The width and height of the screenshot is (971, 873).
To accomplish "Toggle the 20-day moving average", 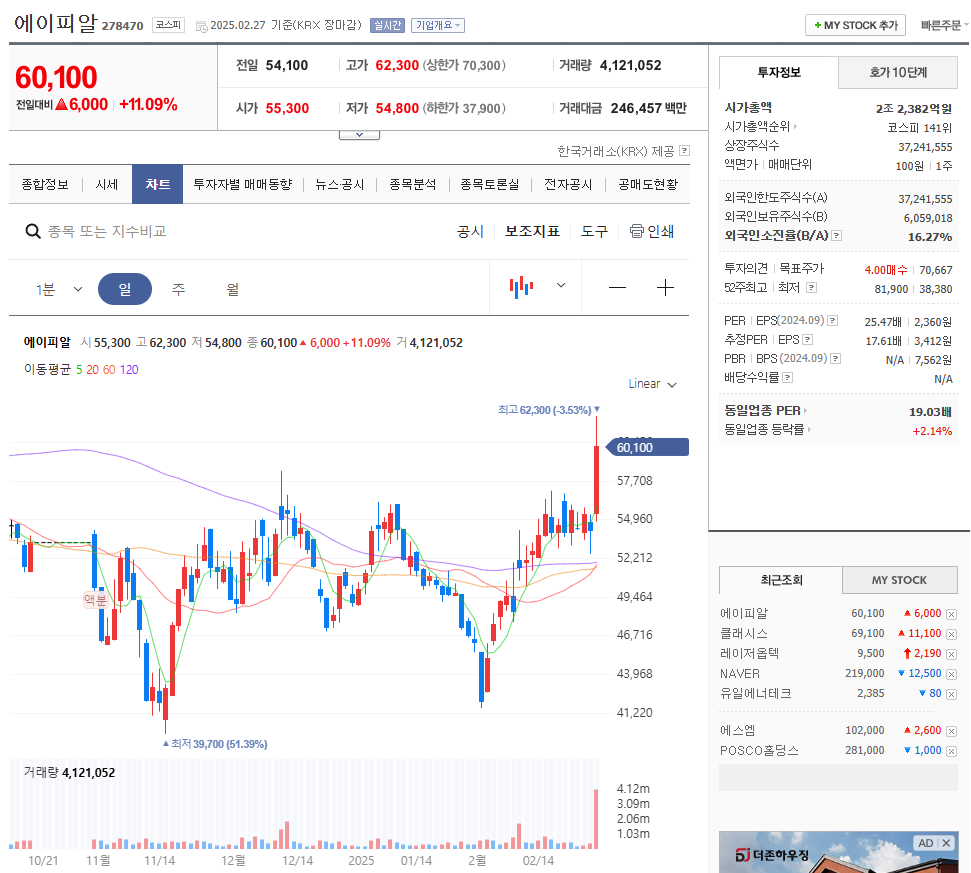I will [x=92, y=370].
